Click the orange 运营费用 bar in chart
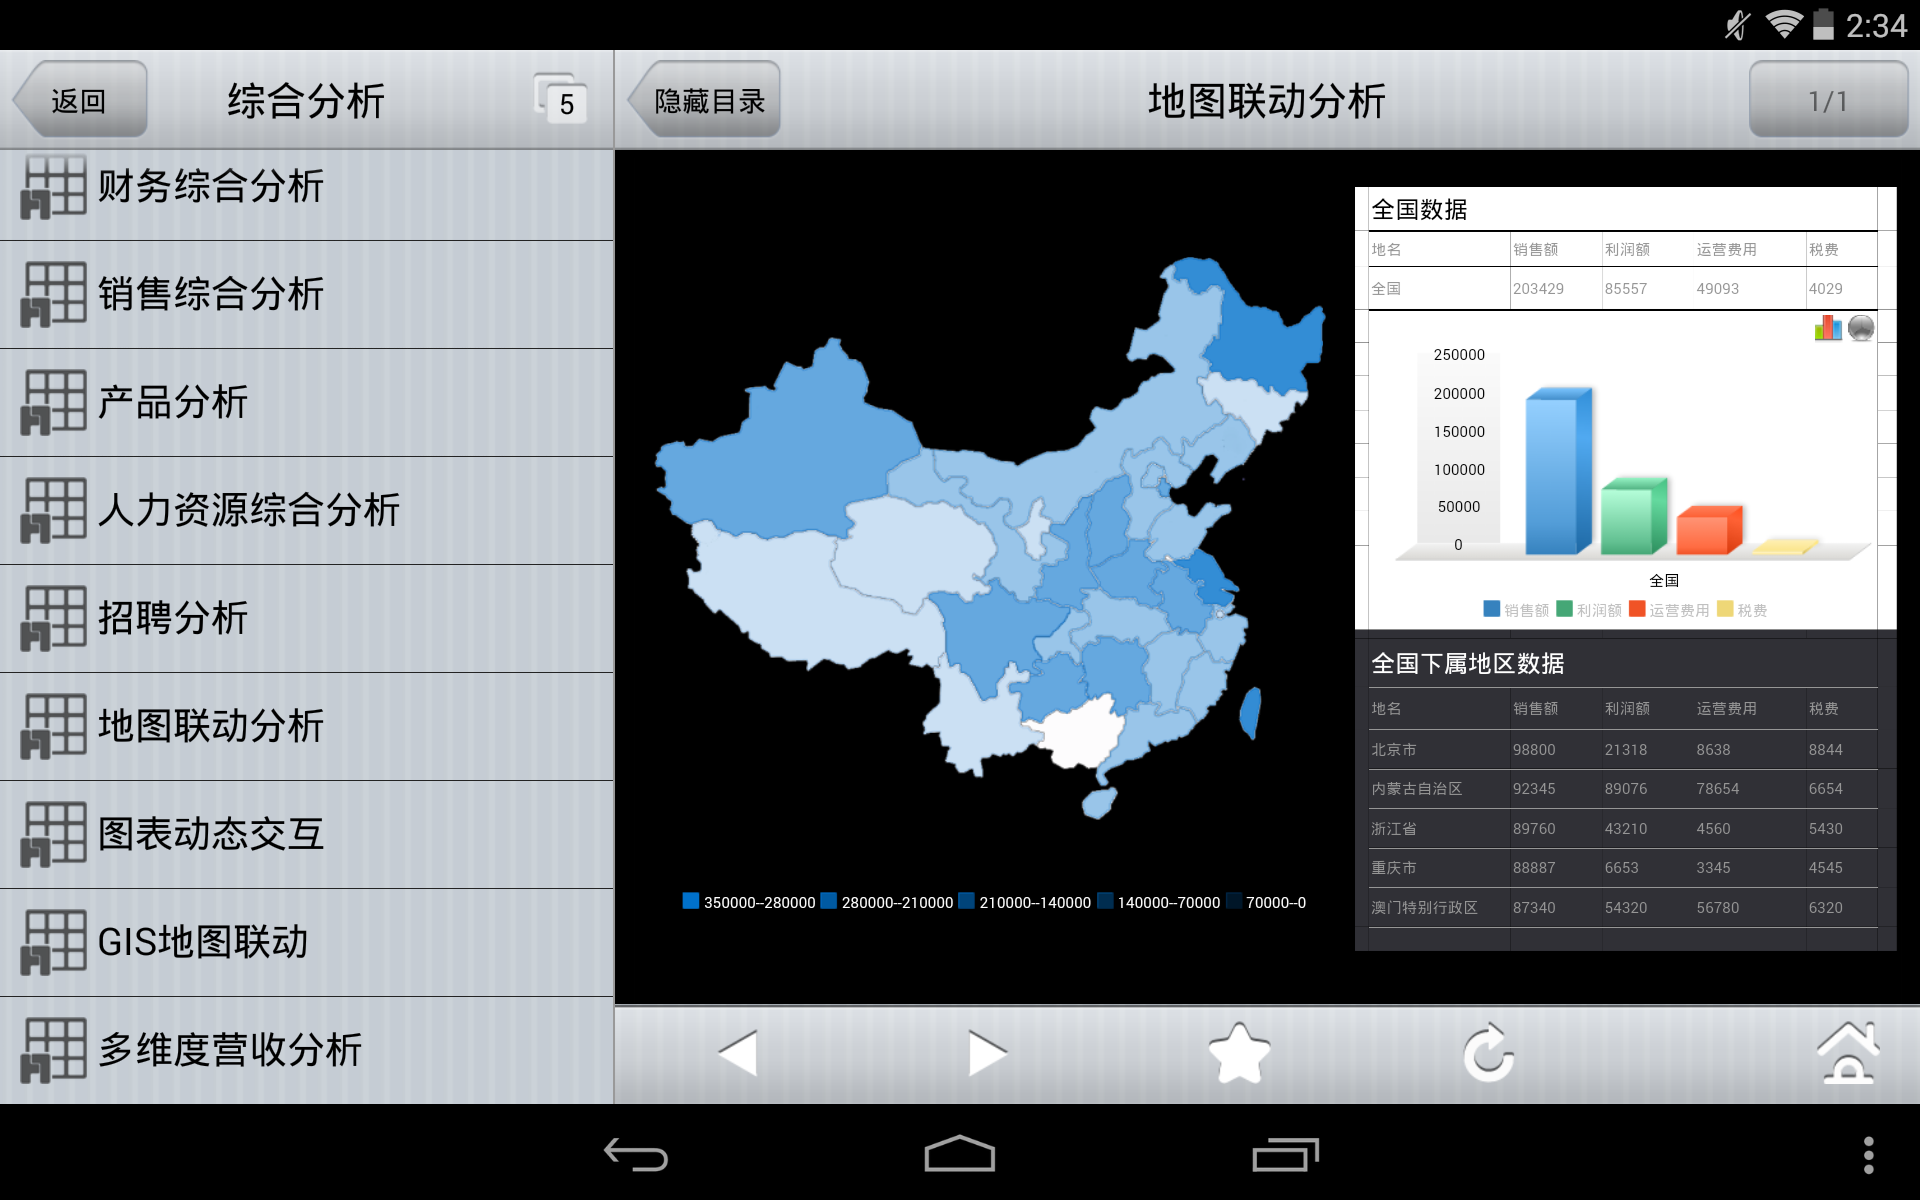 [1709, 530]
